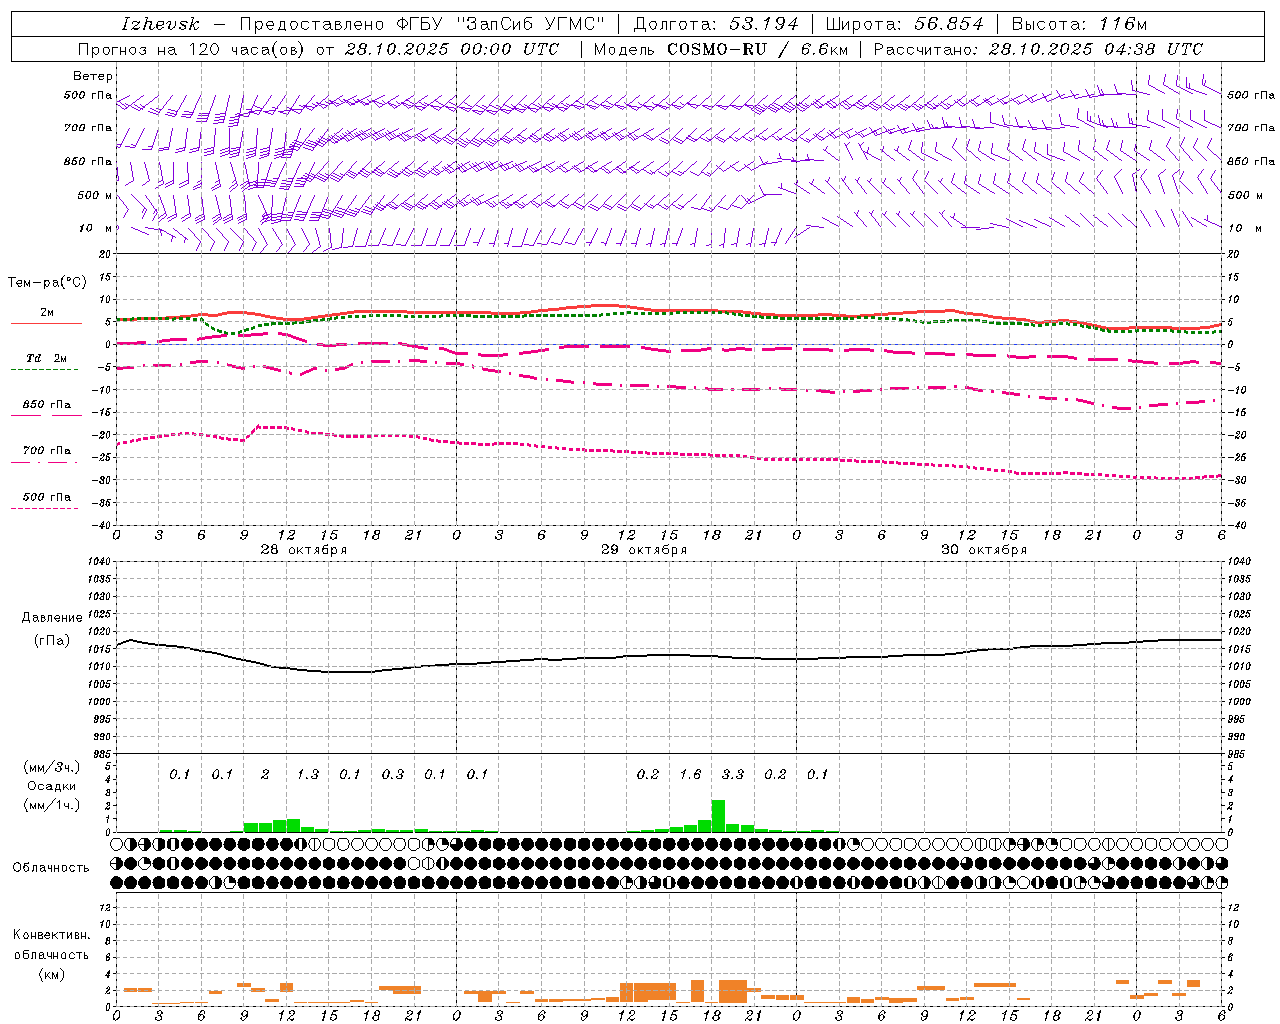Click the "(мм/3ч.)" precipitation unit label
1280x1024 pixels.
click(51, 767)
